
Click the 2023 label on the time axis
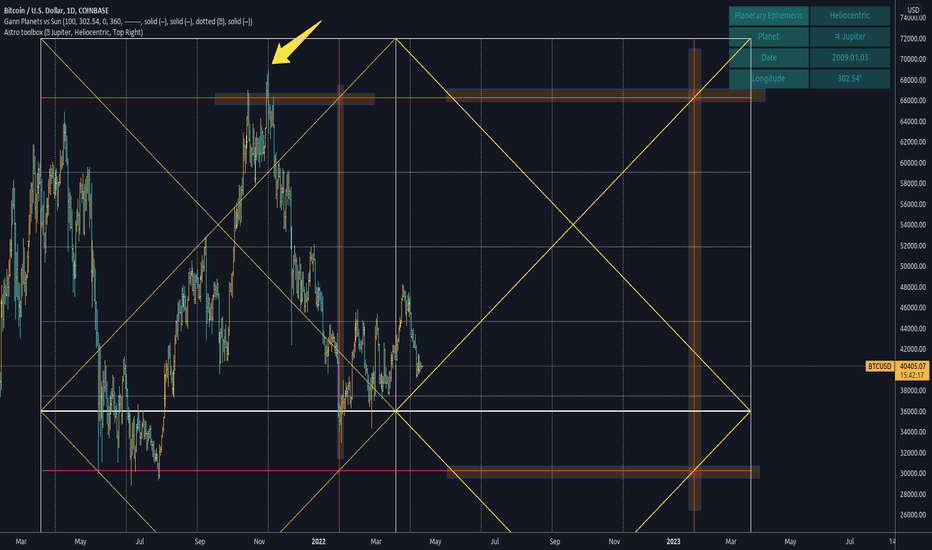[x=673, y=542]
